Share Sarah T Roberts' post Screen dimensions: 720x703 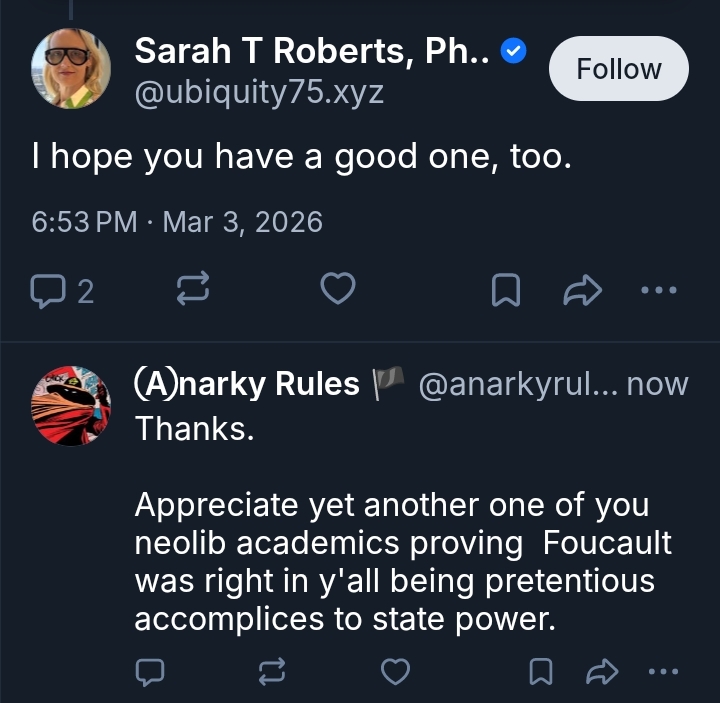(x=581, y=291)
